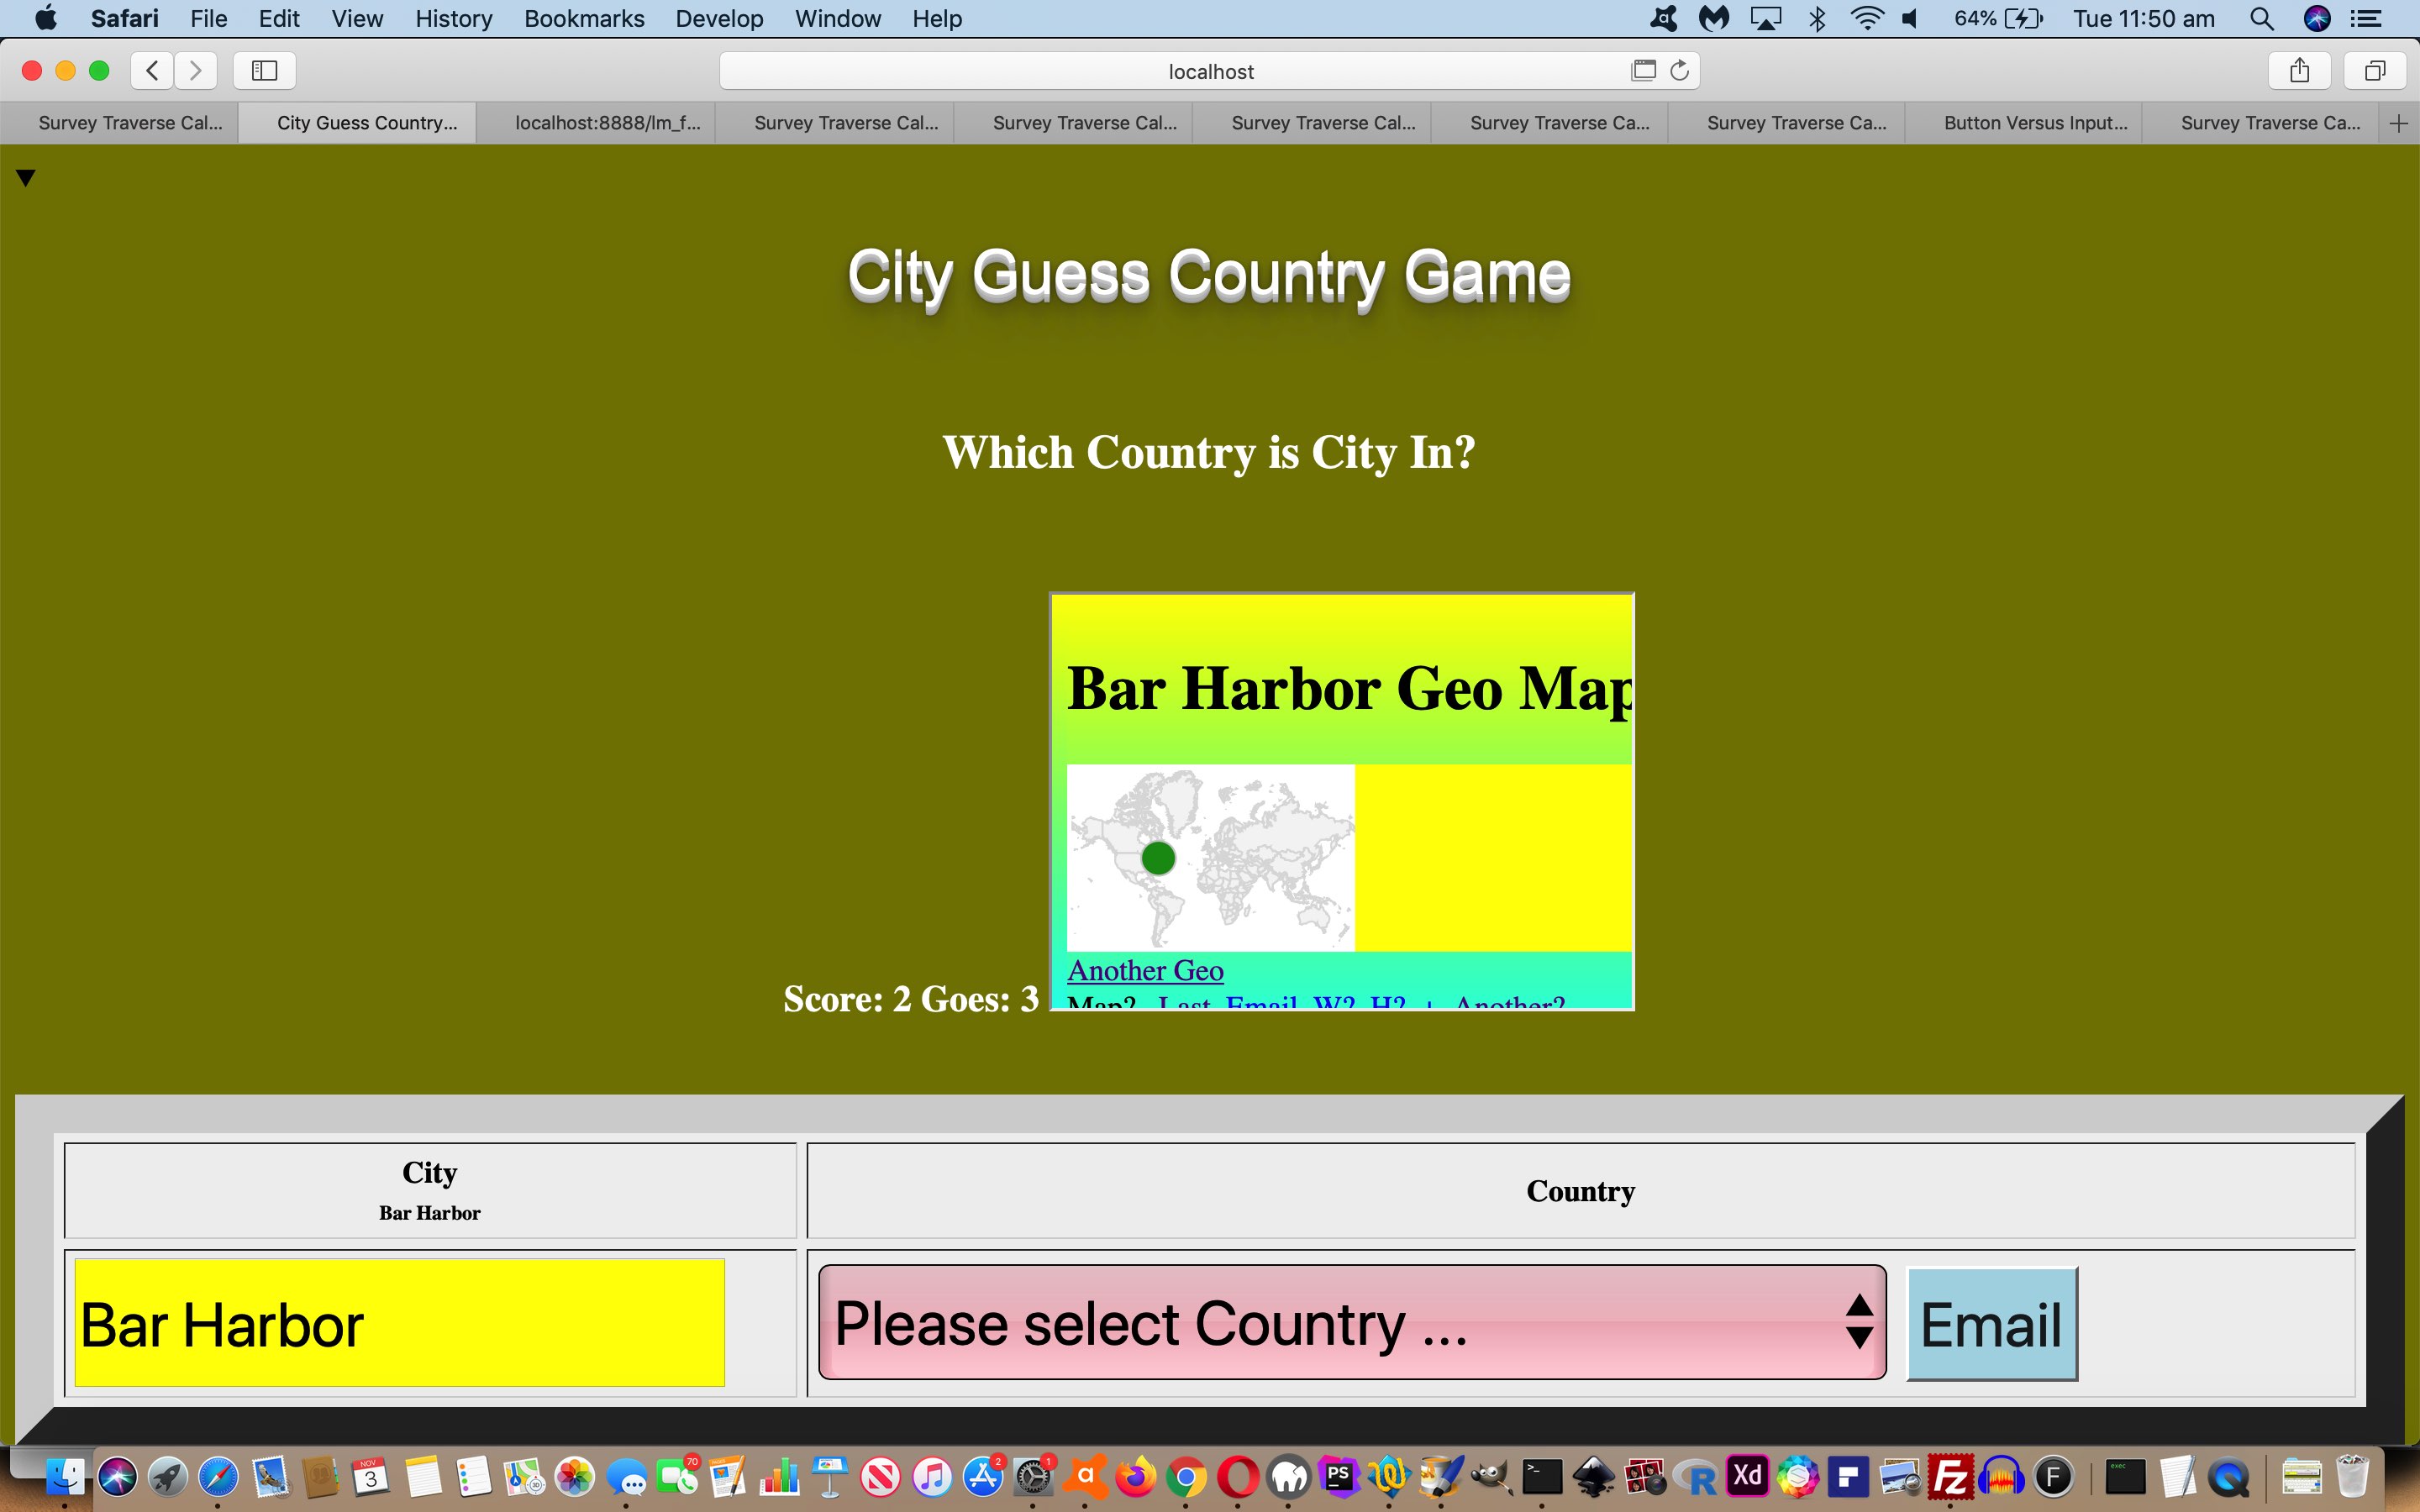
Task: Open the History menu in Safari
Action: pos(453,18)
